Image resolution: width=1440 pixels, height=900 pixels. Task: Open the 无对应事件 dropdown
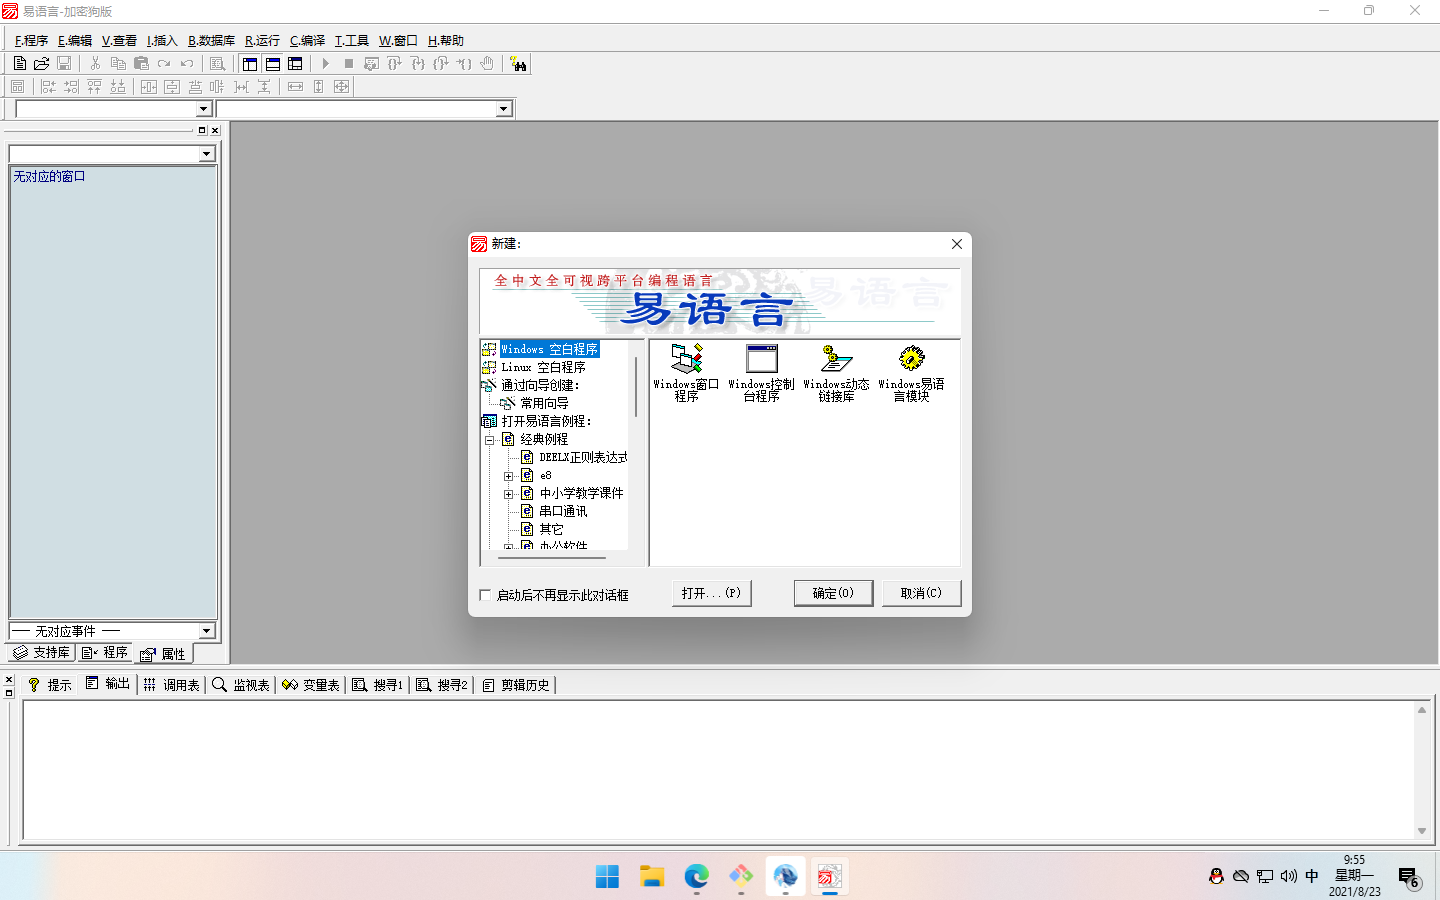click(x=206, y=631)
